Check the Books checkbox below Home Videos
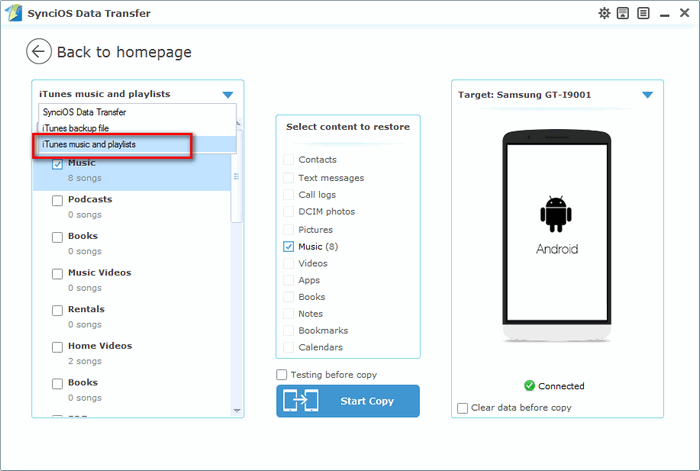The width and height of the screenshot is (700, 471). tap(57, 383)
